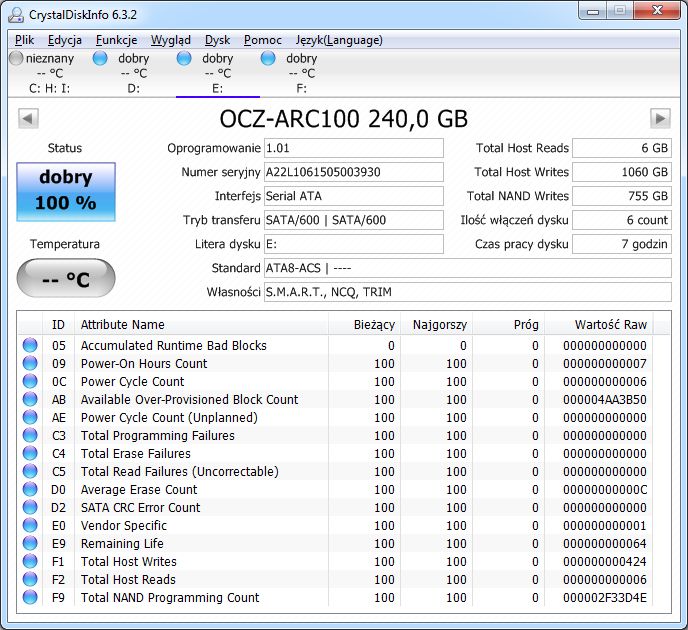
Task: Click status orb for Average Erase Count
Action: [30, 489]
